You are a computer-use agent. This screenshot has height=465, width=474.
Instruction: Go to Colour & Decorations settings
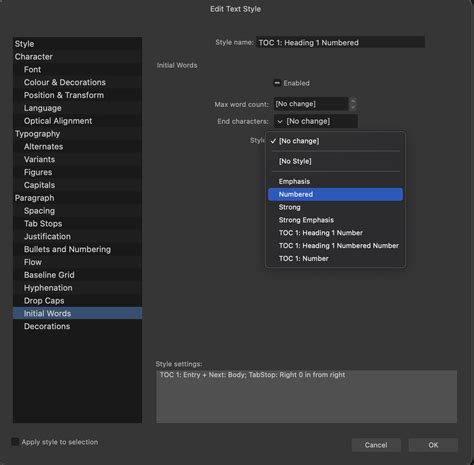coord(77,82)
